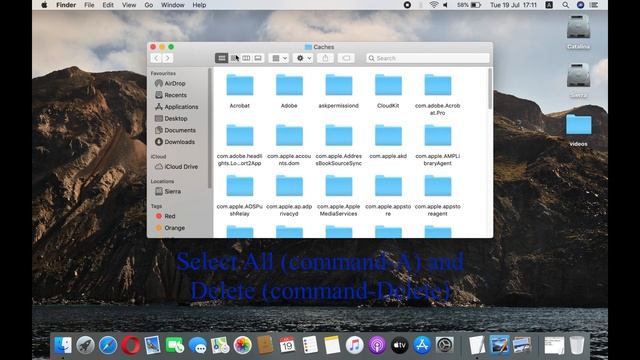Viewport: 640px width, 360px height.
Task: Open the View menu
Action: coord(129,5)
